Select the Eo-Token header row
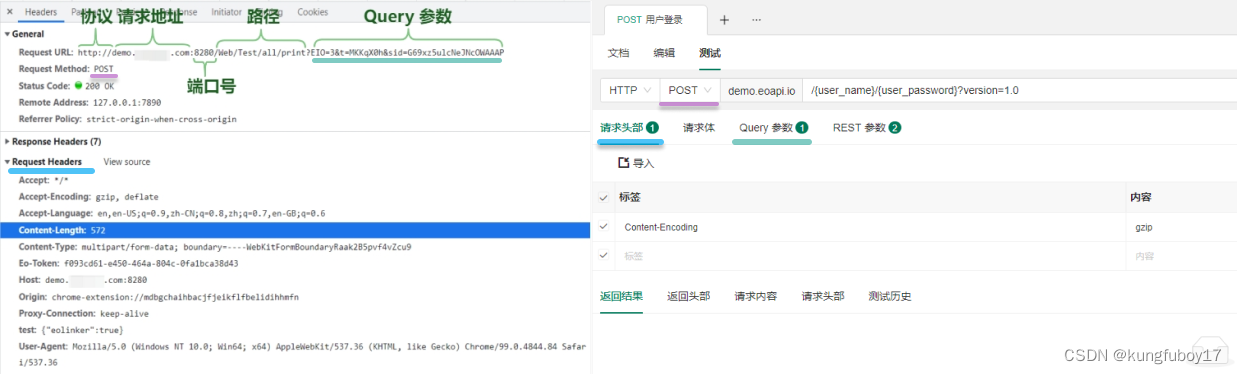Image resolution: width=1237 pixels, height=374 pixels. coord(128,264)
